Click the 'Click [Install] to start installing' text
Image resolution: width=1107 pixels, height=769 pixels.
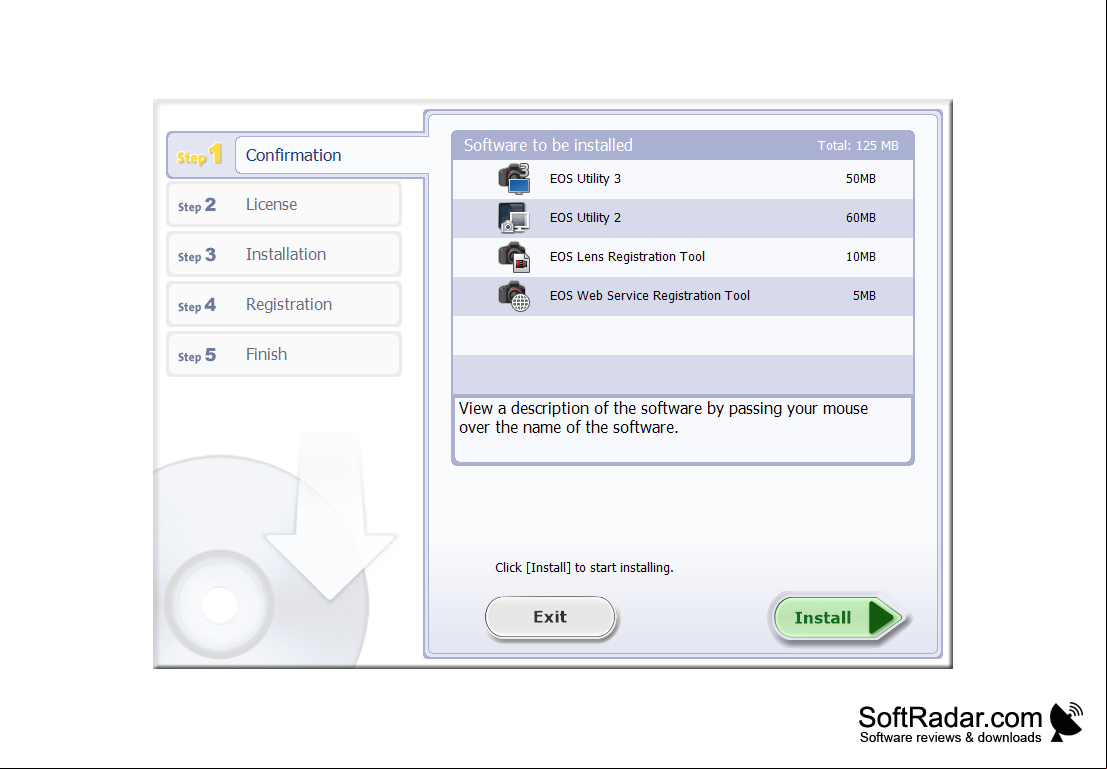[x=584, y=568]
